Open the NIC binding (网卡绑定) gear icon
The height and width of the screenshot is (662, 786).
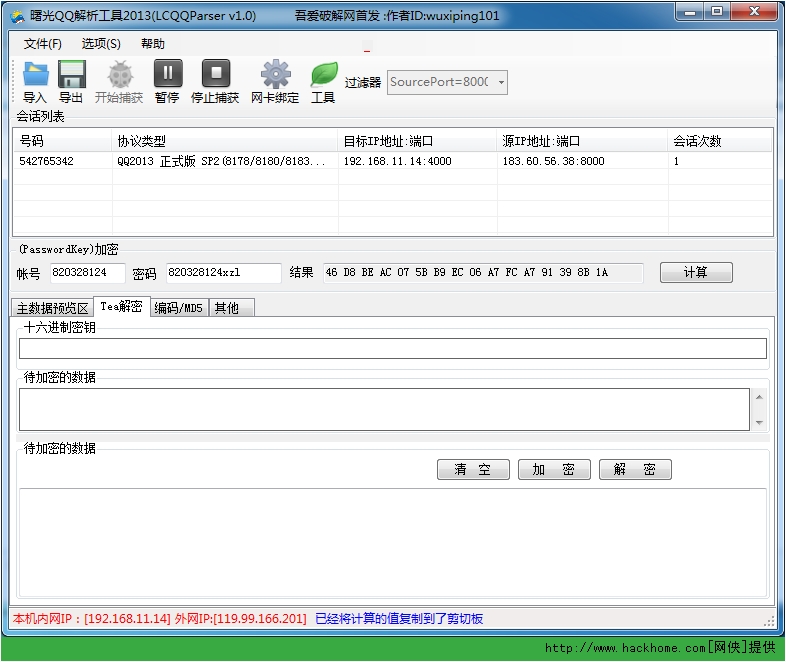[x=275, y=75]
